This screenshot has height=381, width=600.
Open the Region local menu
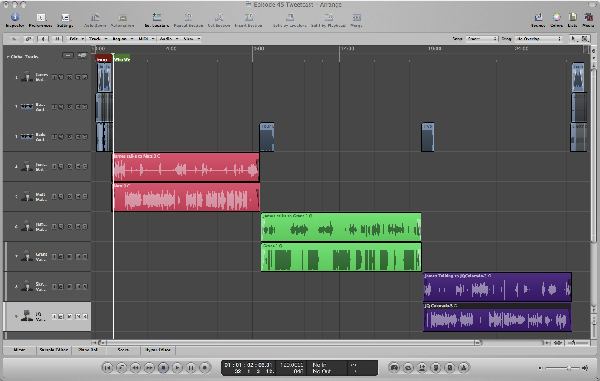tap(122, 39)
